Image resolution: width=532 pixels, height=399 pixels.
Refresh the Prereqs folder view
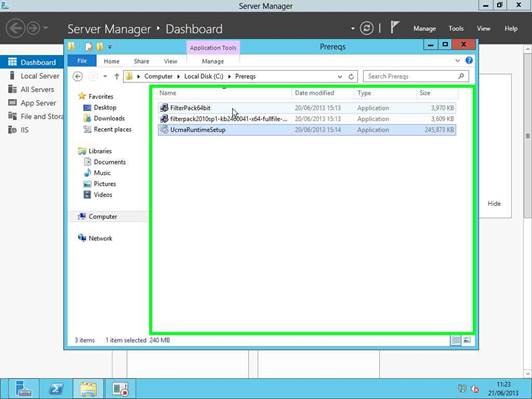coord(351,77)
